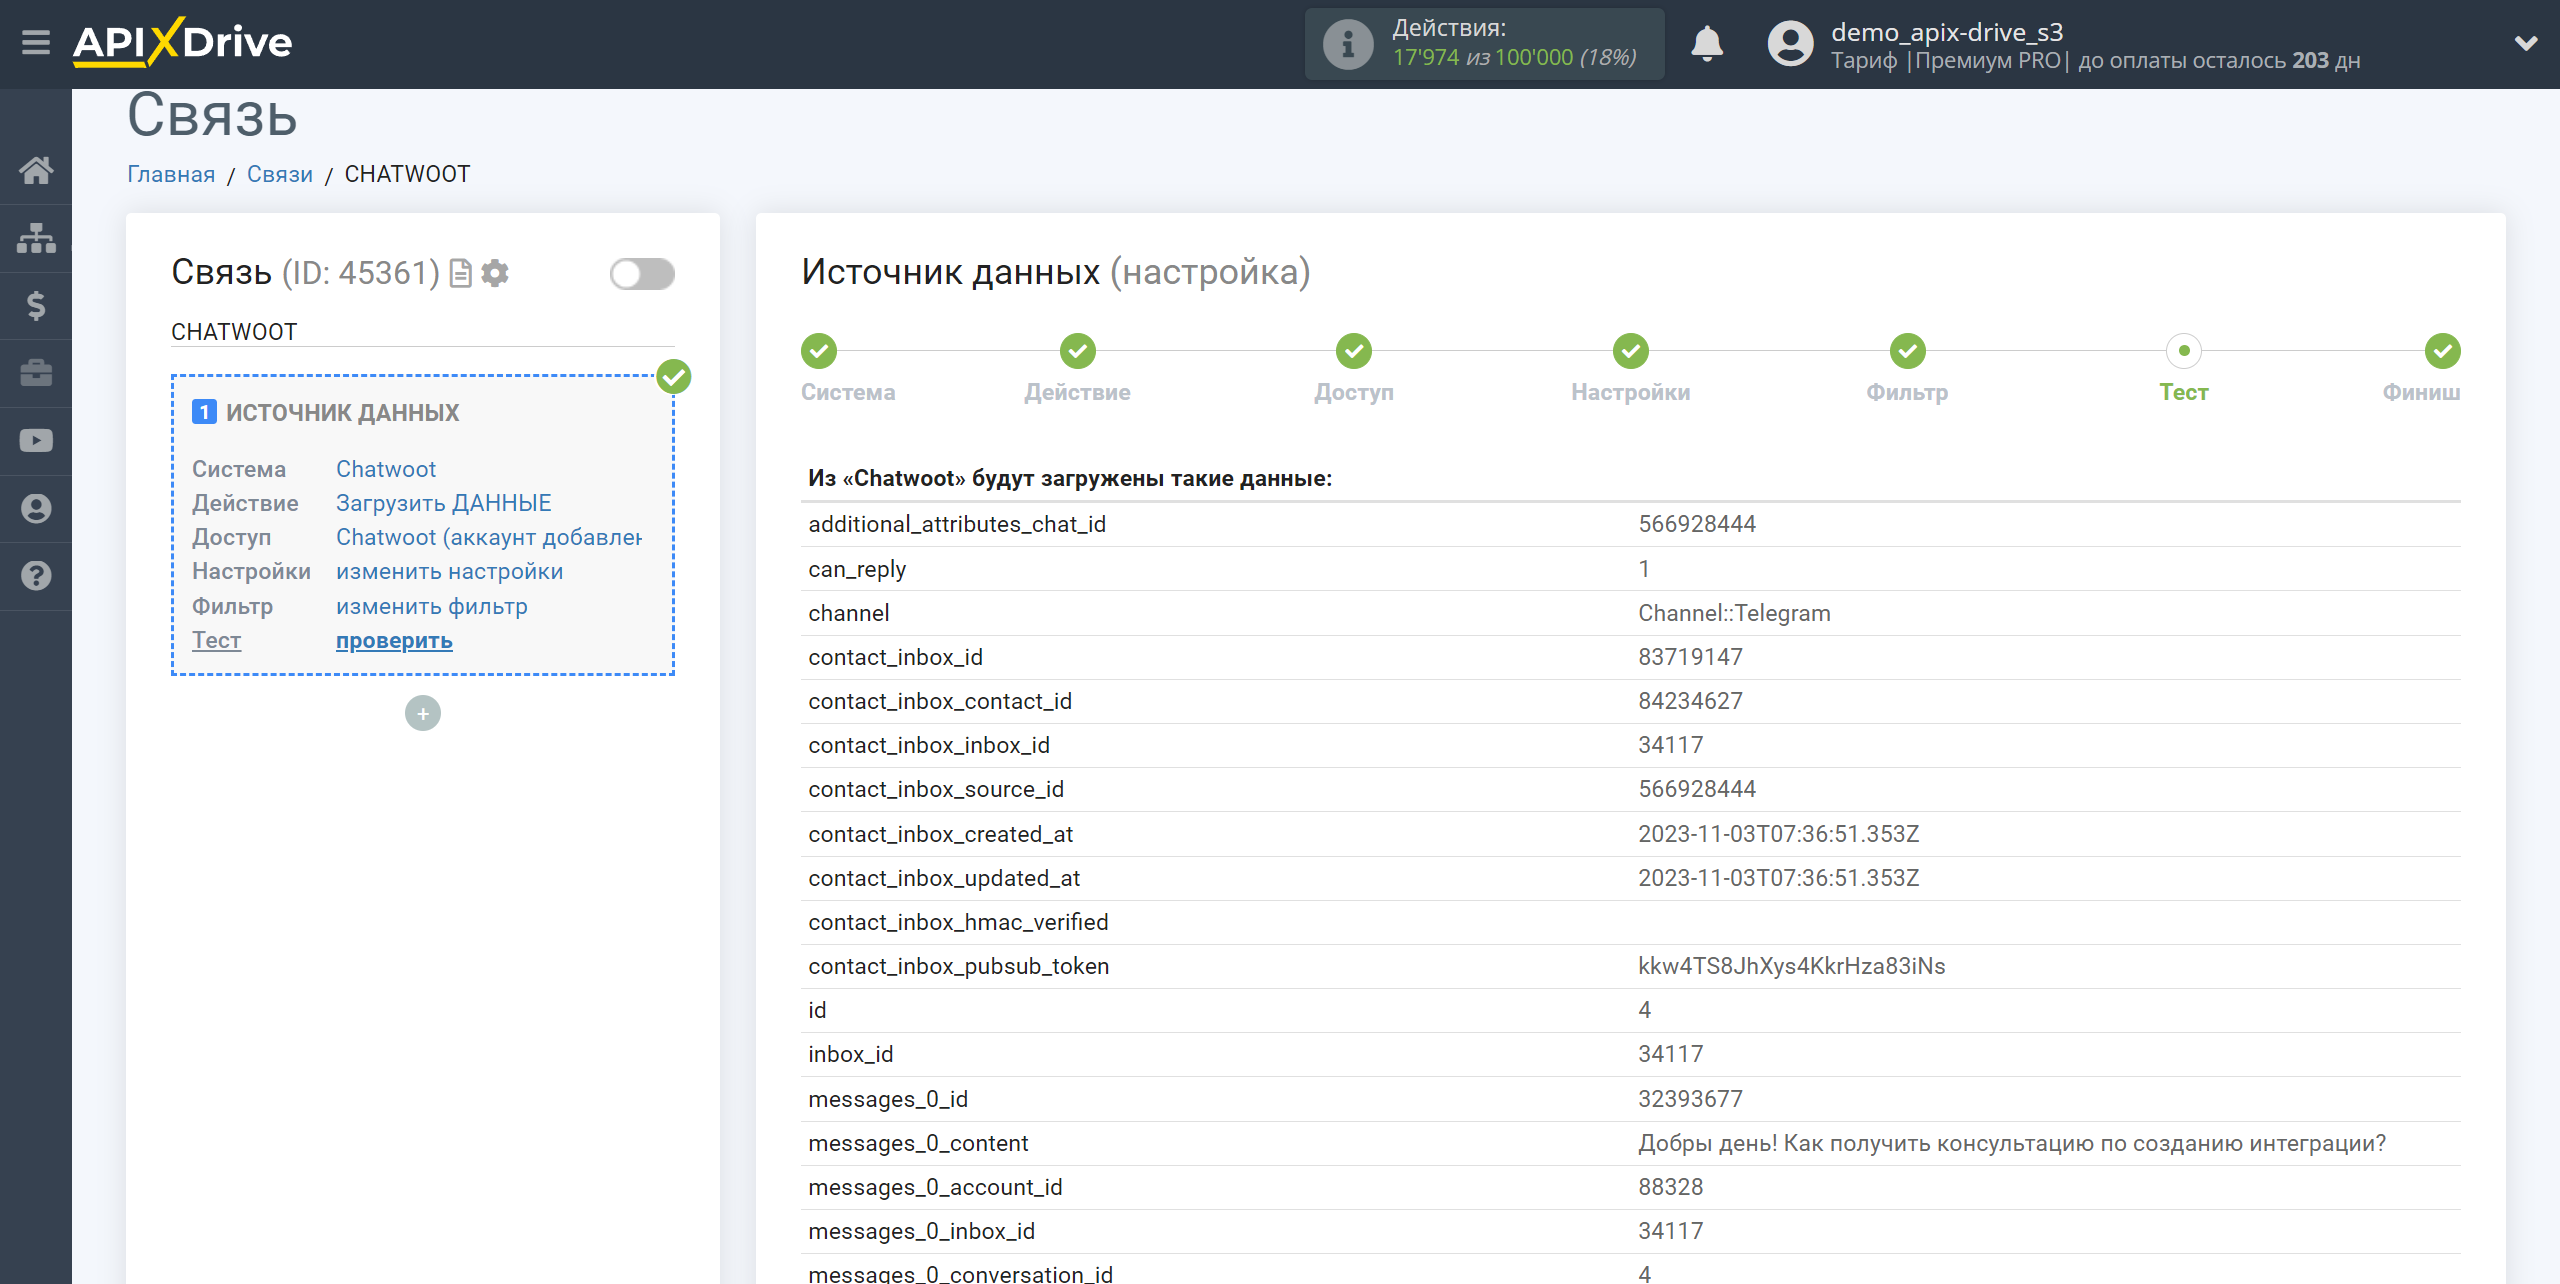Click the contact_inbox_id value 83719147
This screenshot has width=2560, height=1284.
[1690, 657]
